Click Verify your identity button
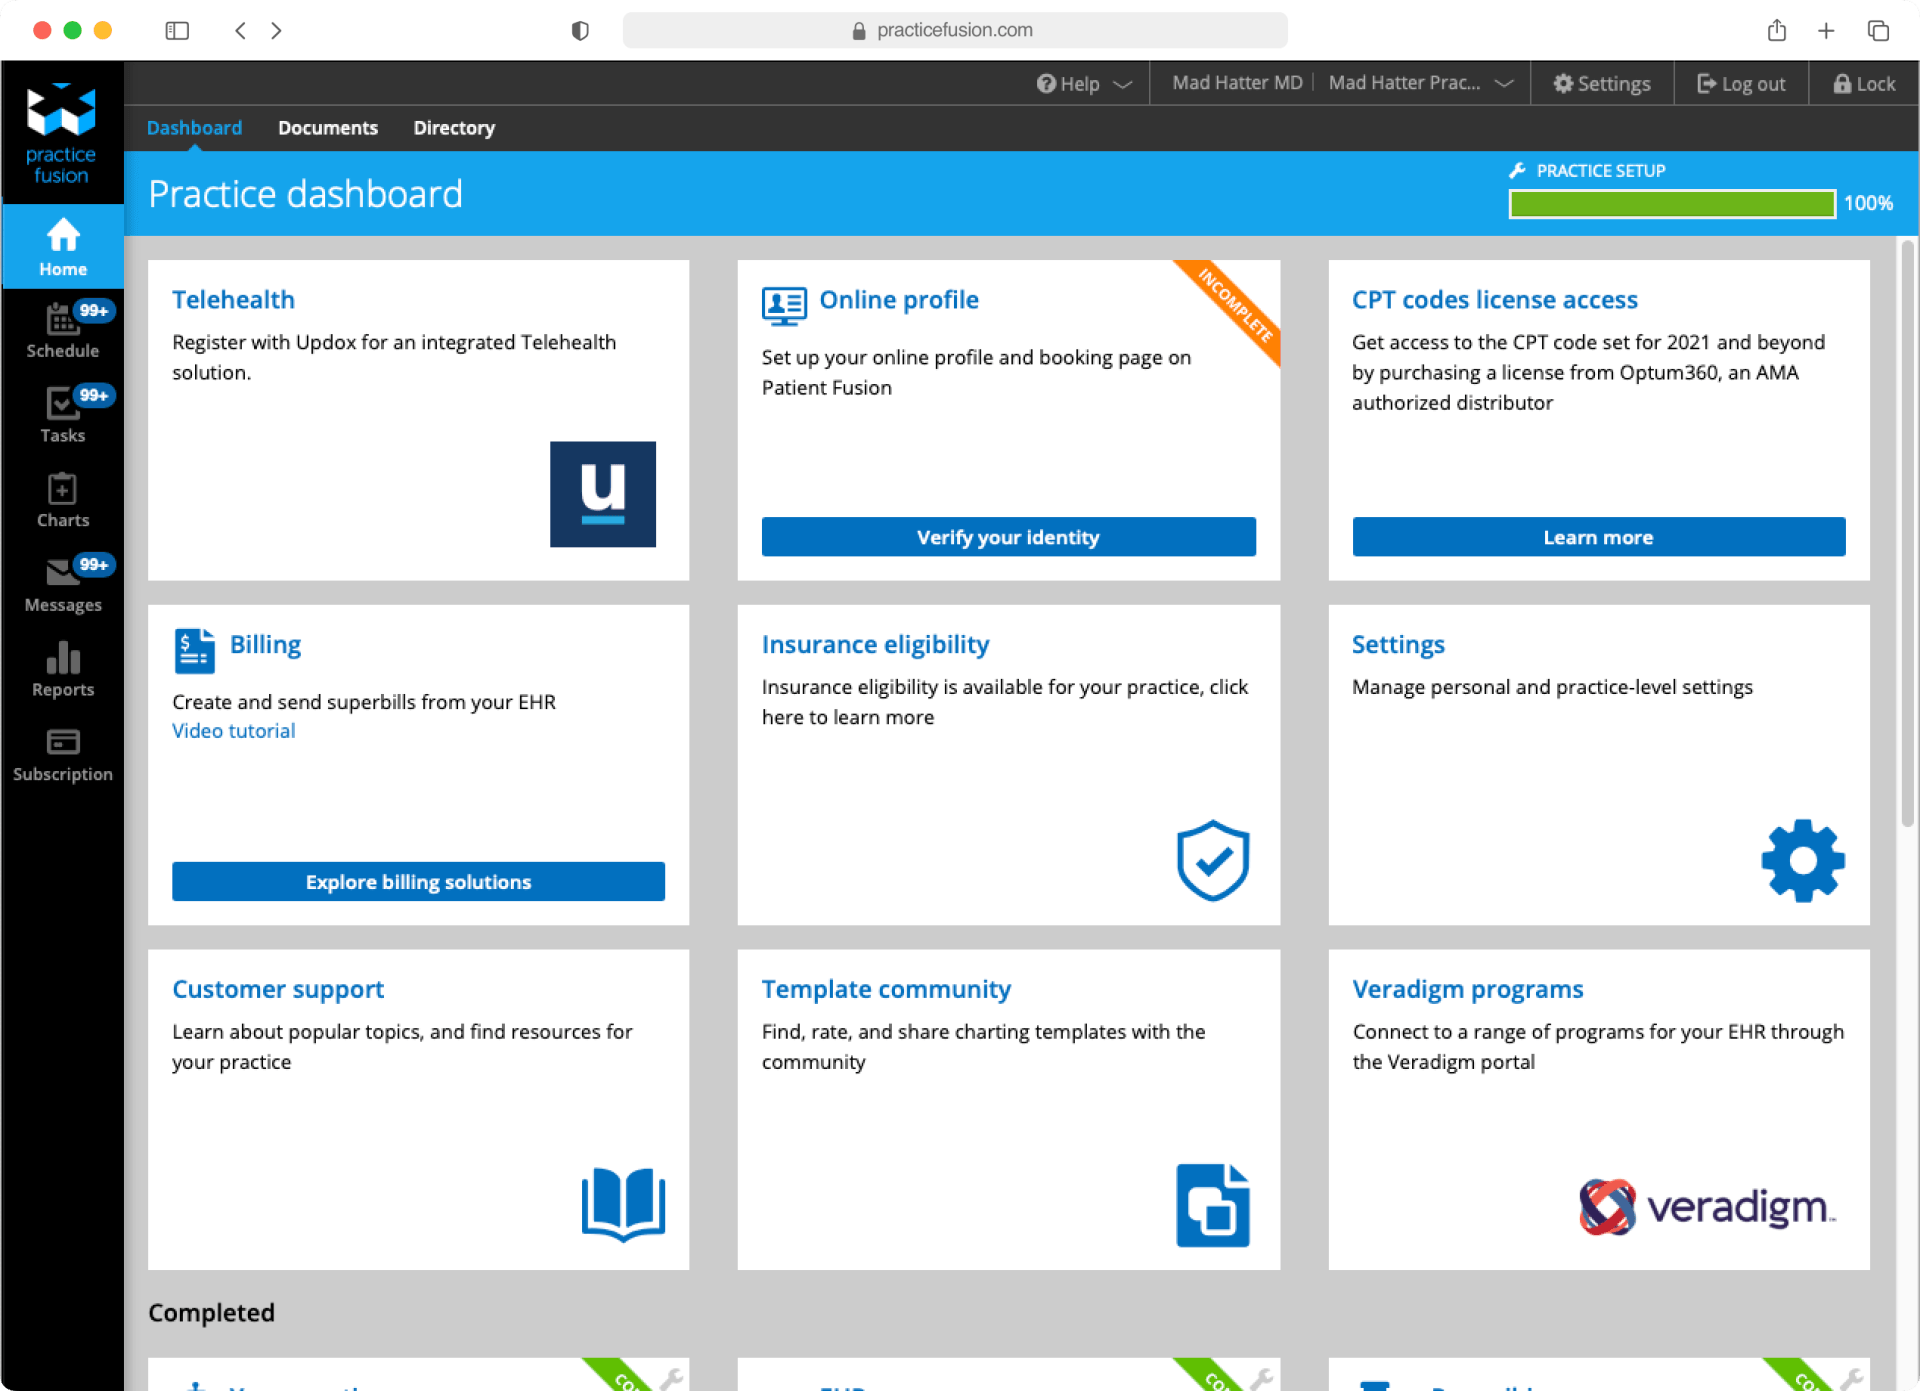1920x1391 pixels. (1008, 537)
